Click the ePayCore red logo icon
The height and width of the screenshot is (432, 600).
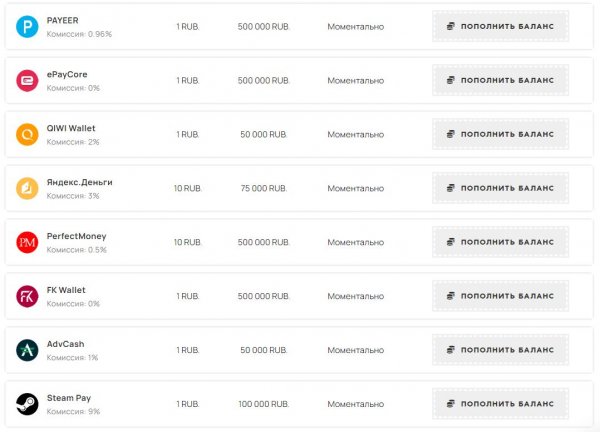click(x=27, y=80)
